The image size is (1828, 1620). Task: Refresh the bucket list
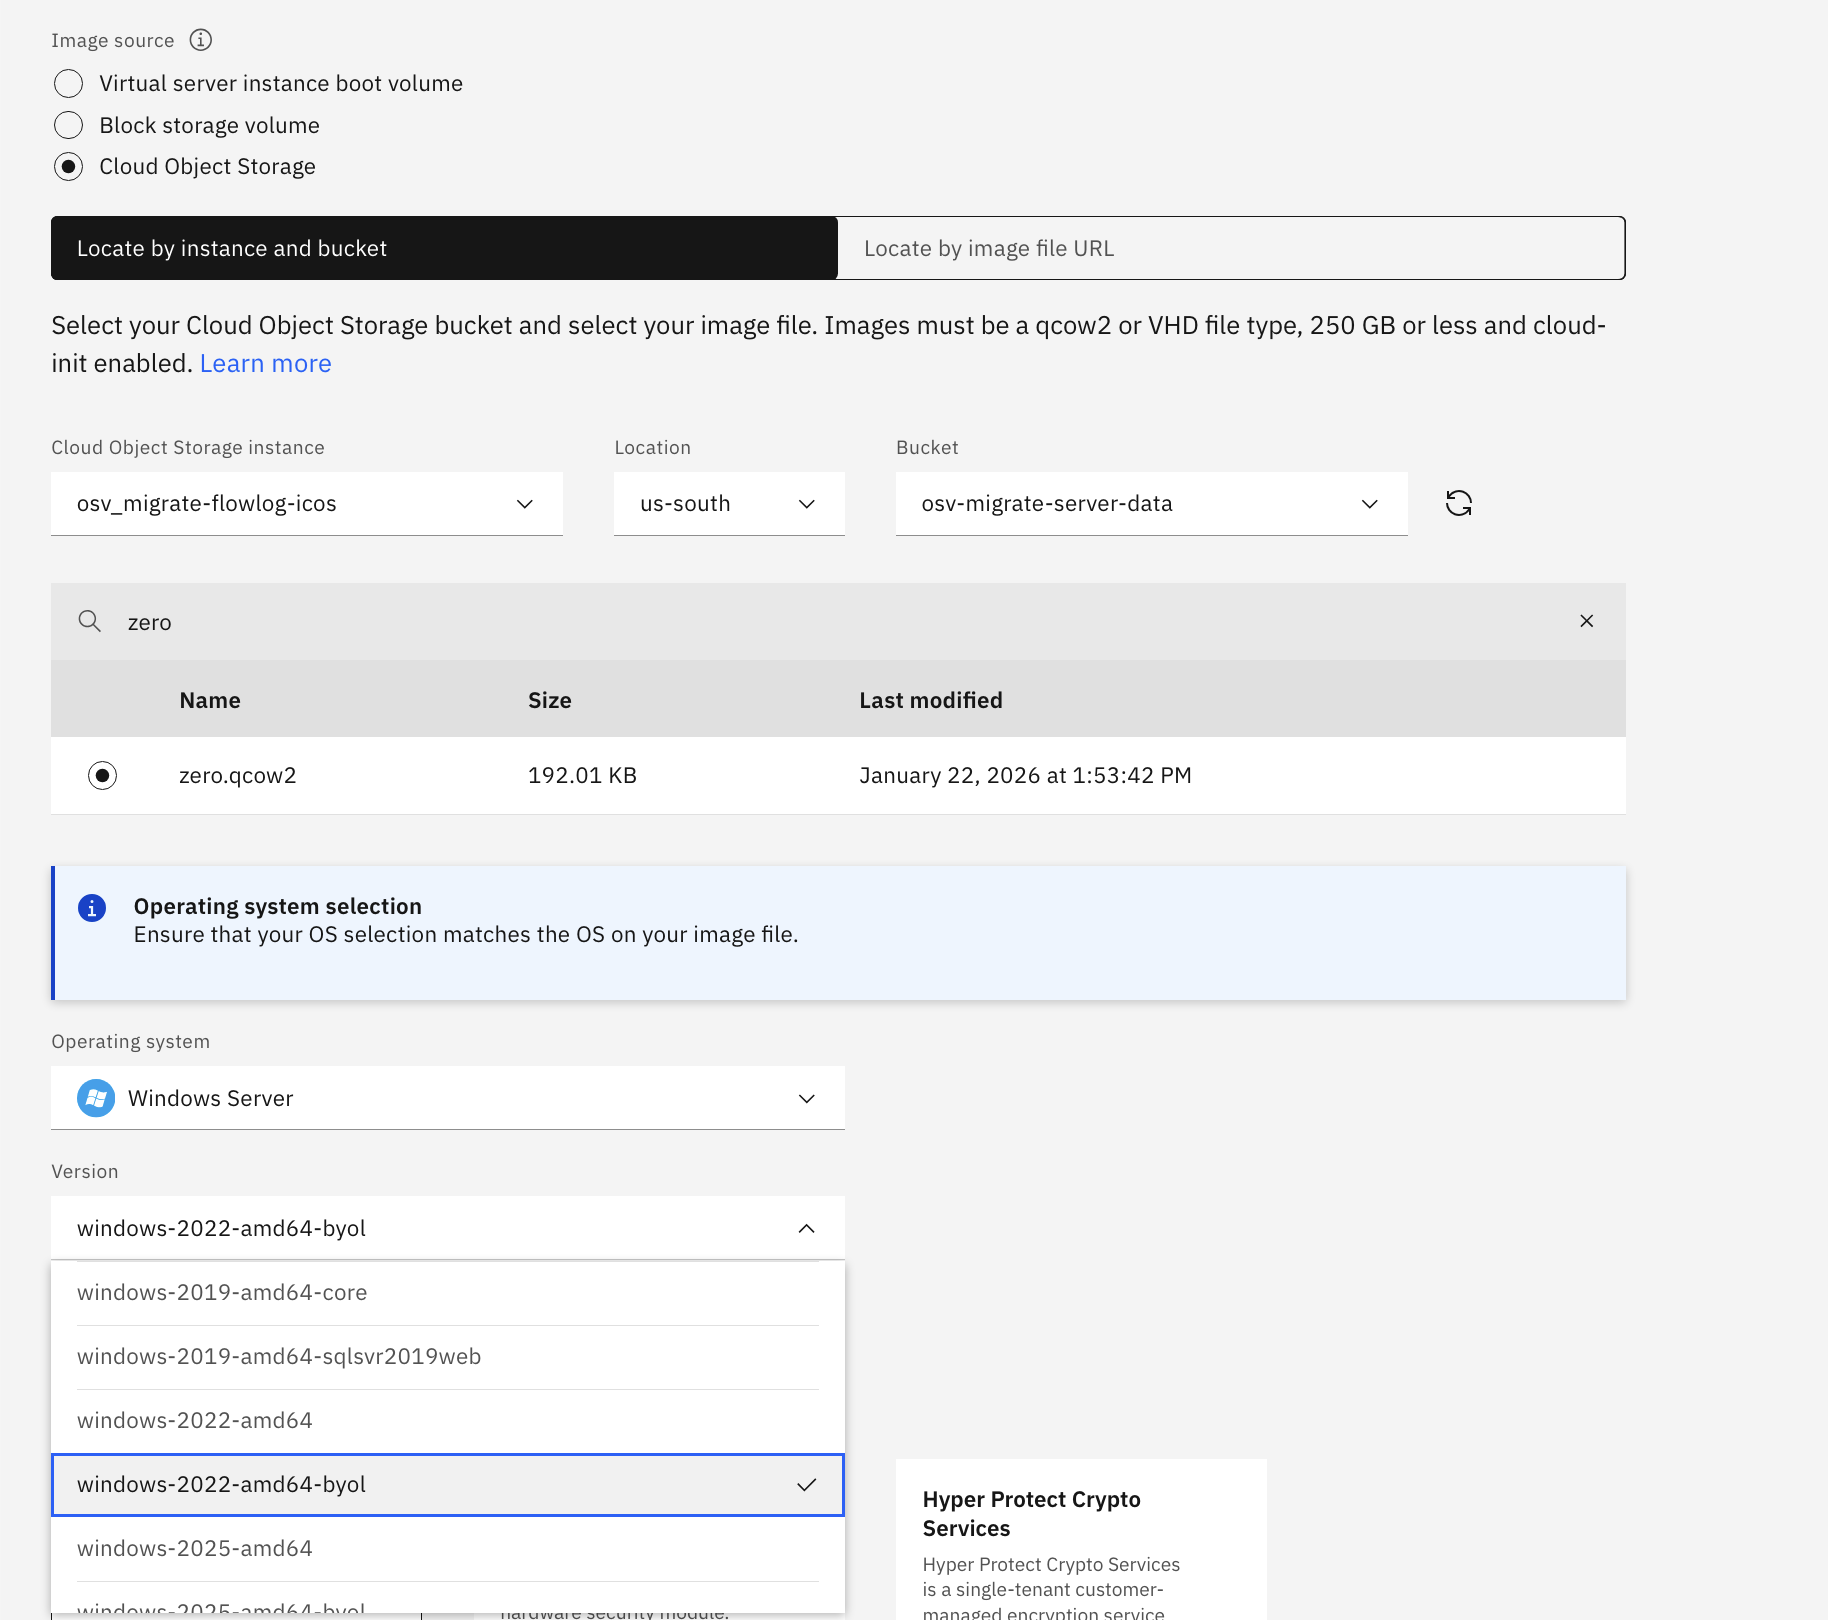pyautogui.click(x=1459, y=503)
